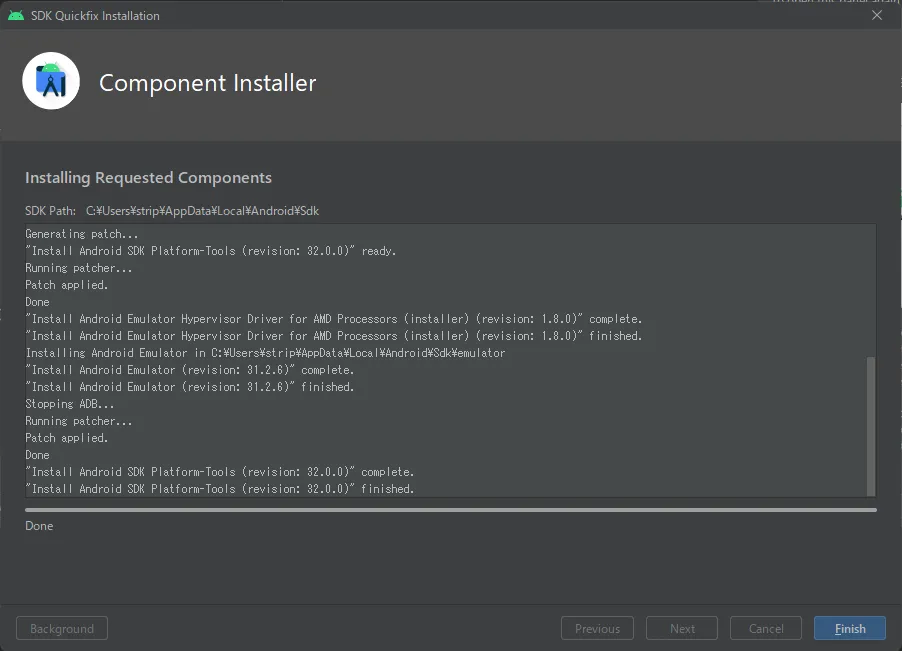The width and height of the screenshot is (902, 651).
Task: Click the log panel's vertical scrollbar thumb
Action: pyautogui.click(x=870, y=424)
